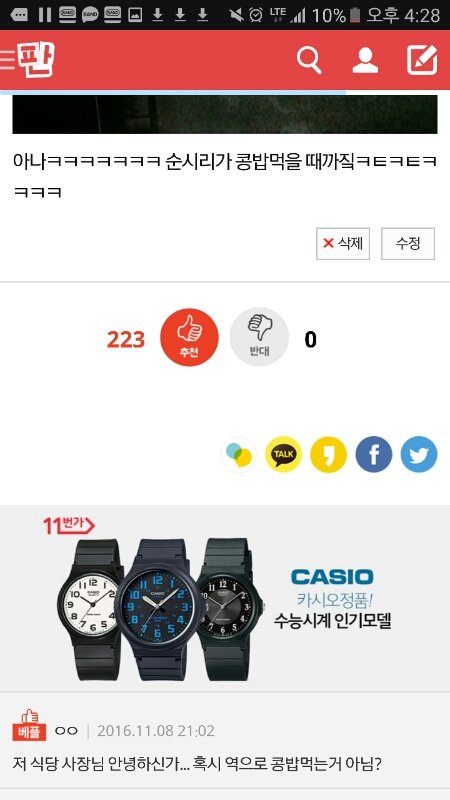
Task: Click the 수정 edit button
Action: pyautogui.click(x=408, y=244)
